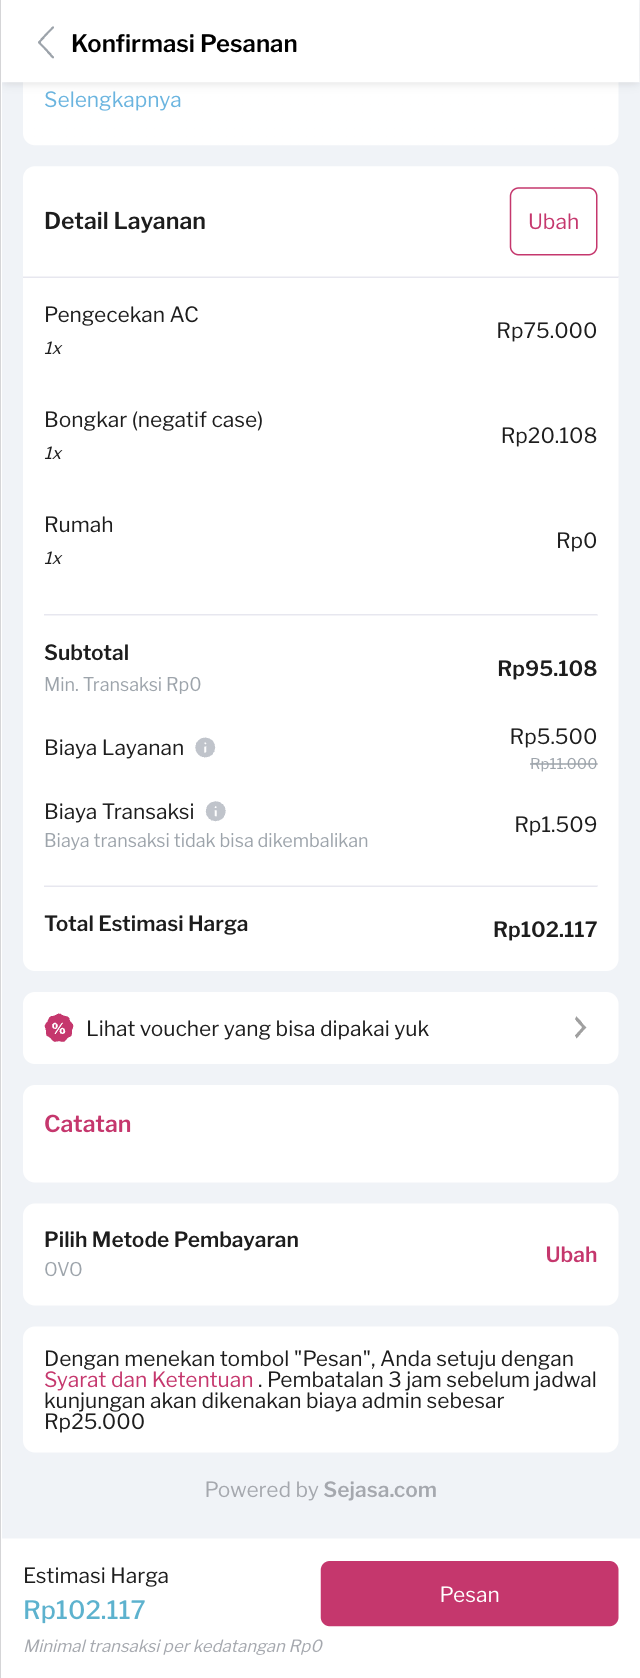Click the Sejasa.com powered-by text
The width and height of the screenshot is (640, 1678).
click(380, 1490)
